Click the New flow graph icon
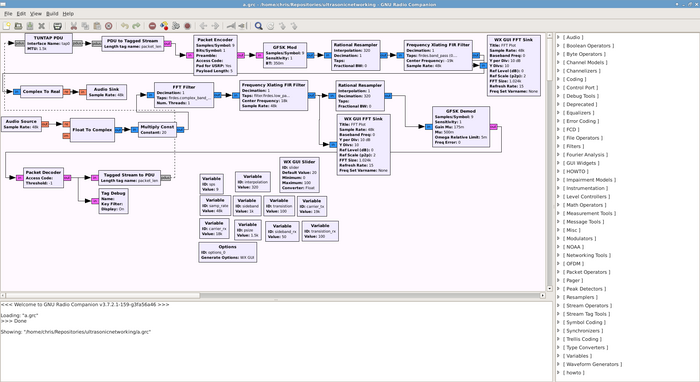The width and height of the screenshot is (700, 382). (7, 26)
